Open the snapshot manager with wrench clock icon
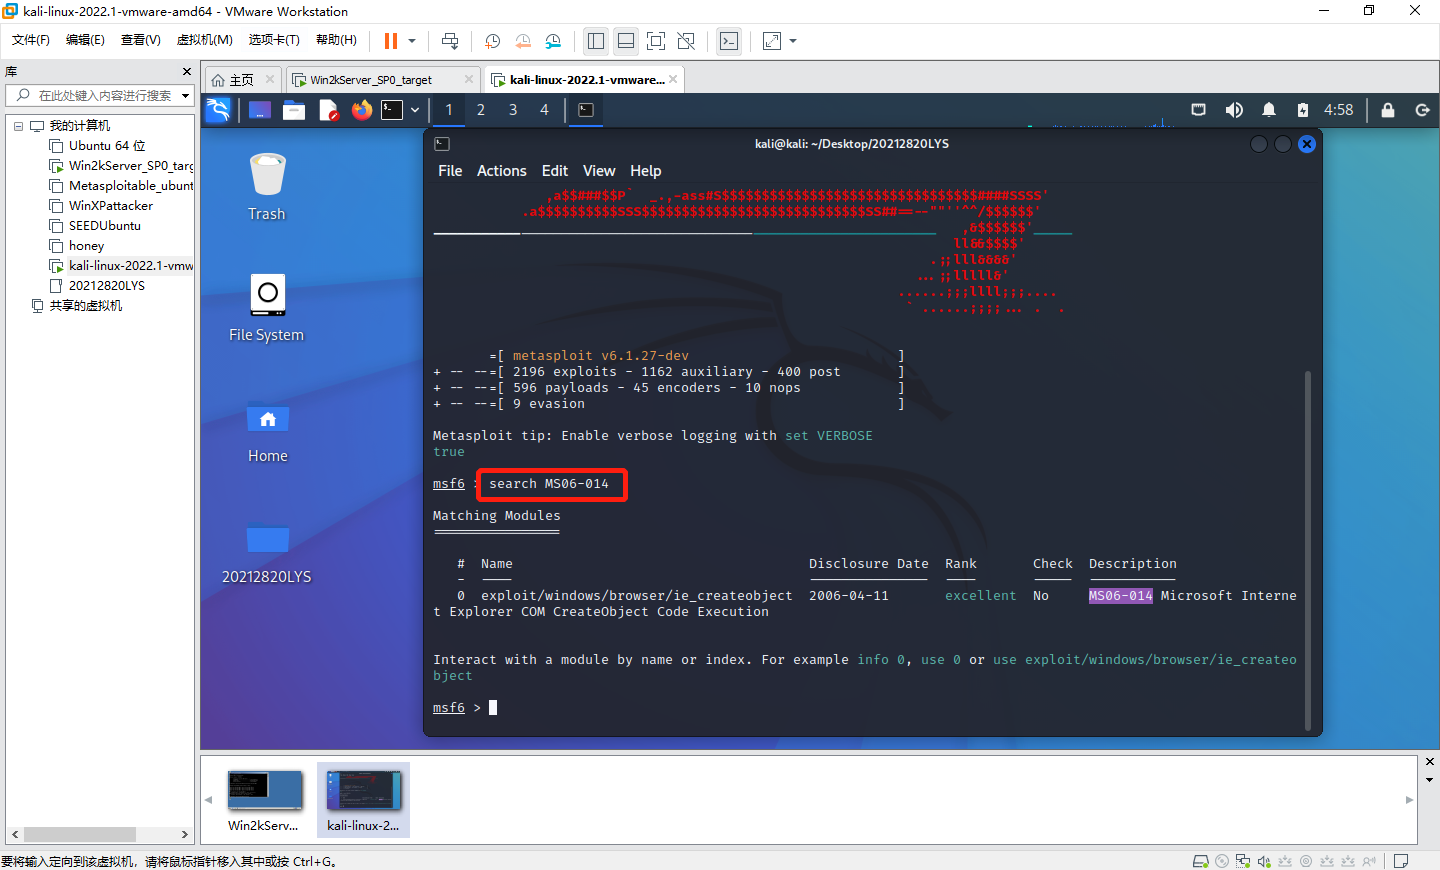 554,41
